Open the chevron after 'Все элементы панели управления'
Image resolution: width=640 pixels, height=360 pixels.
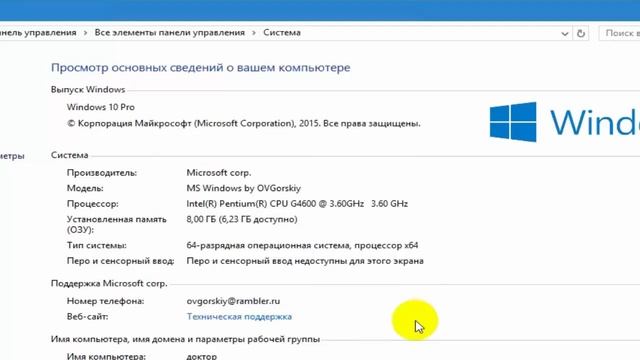(x=254, y=33)
